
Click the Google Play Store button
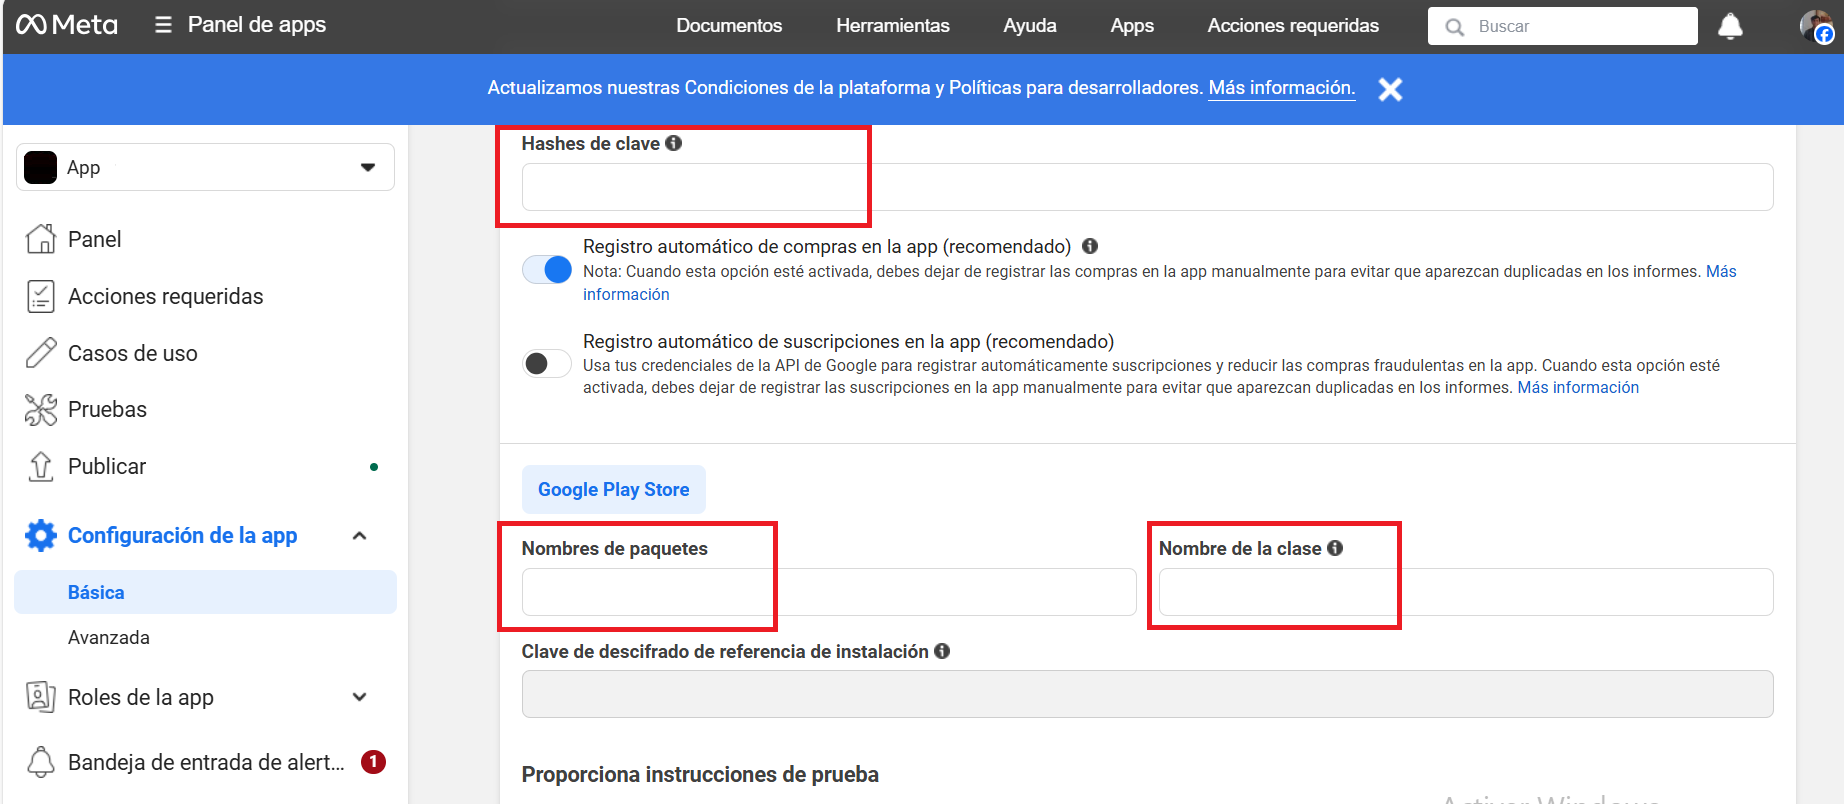[x=613, y=489]
